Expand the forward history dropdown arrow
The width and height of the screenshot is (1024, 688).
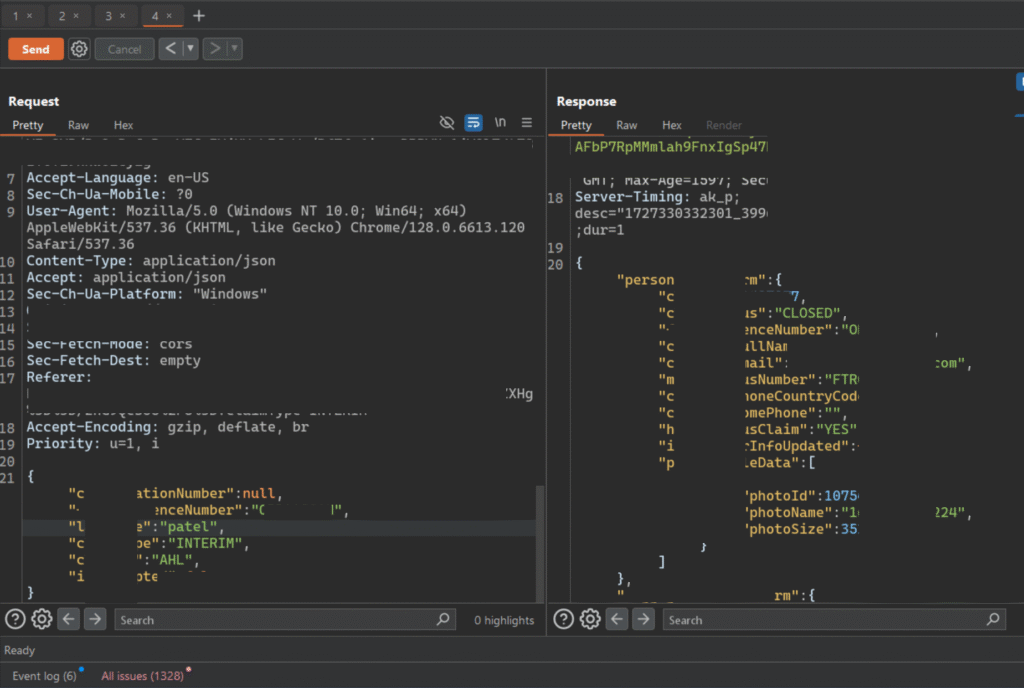click(x=234, y=49)
